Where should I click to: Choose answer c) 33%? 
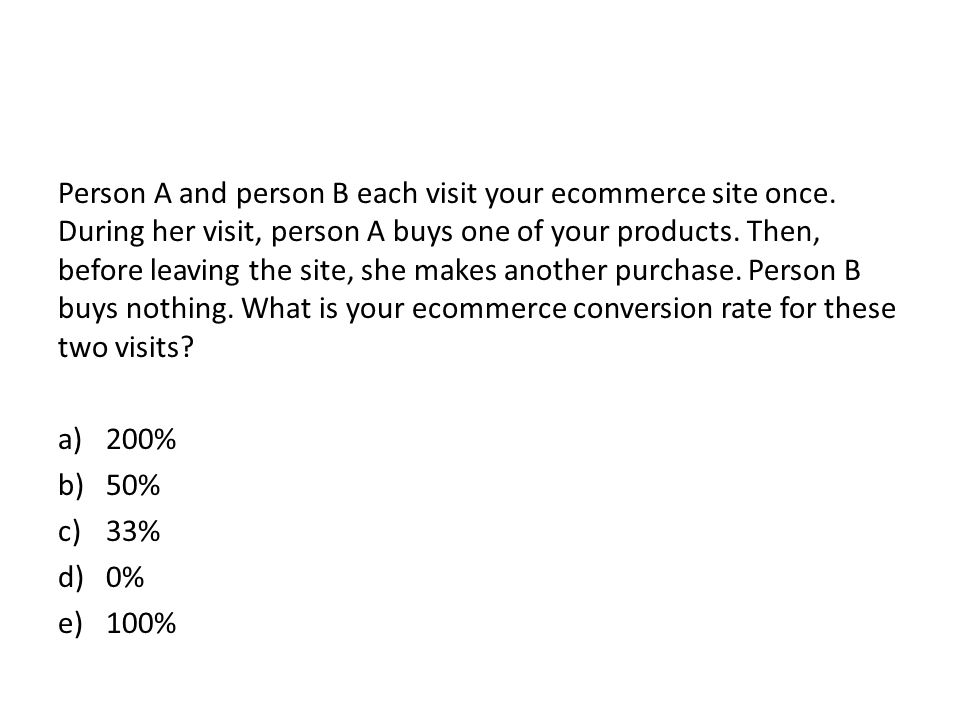(109, 531)
